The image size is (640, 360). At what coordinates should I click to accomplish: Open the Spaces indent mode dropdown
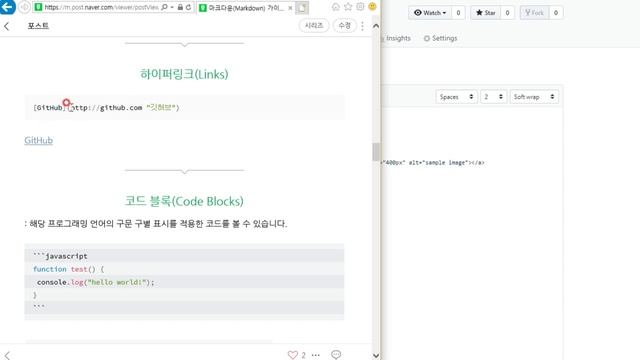(x=456, y=97)
